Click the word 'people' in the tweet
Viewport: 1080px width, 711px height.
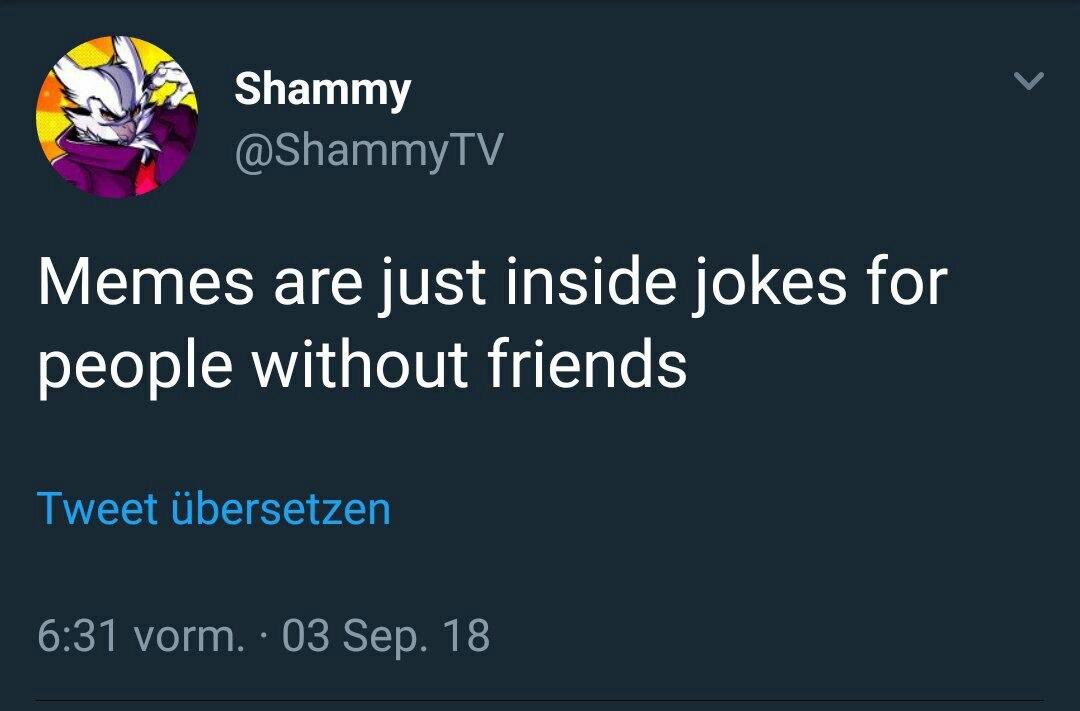(x=135, y=366)
